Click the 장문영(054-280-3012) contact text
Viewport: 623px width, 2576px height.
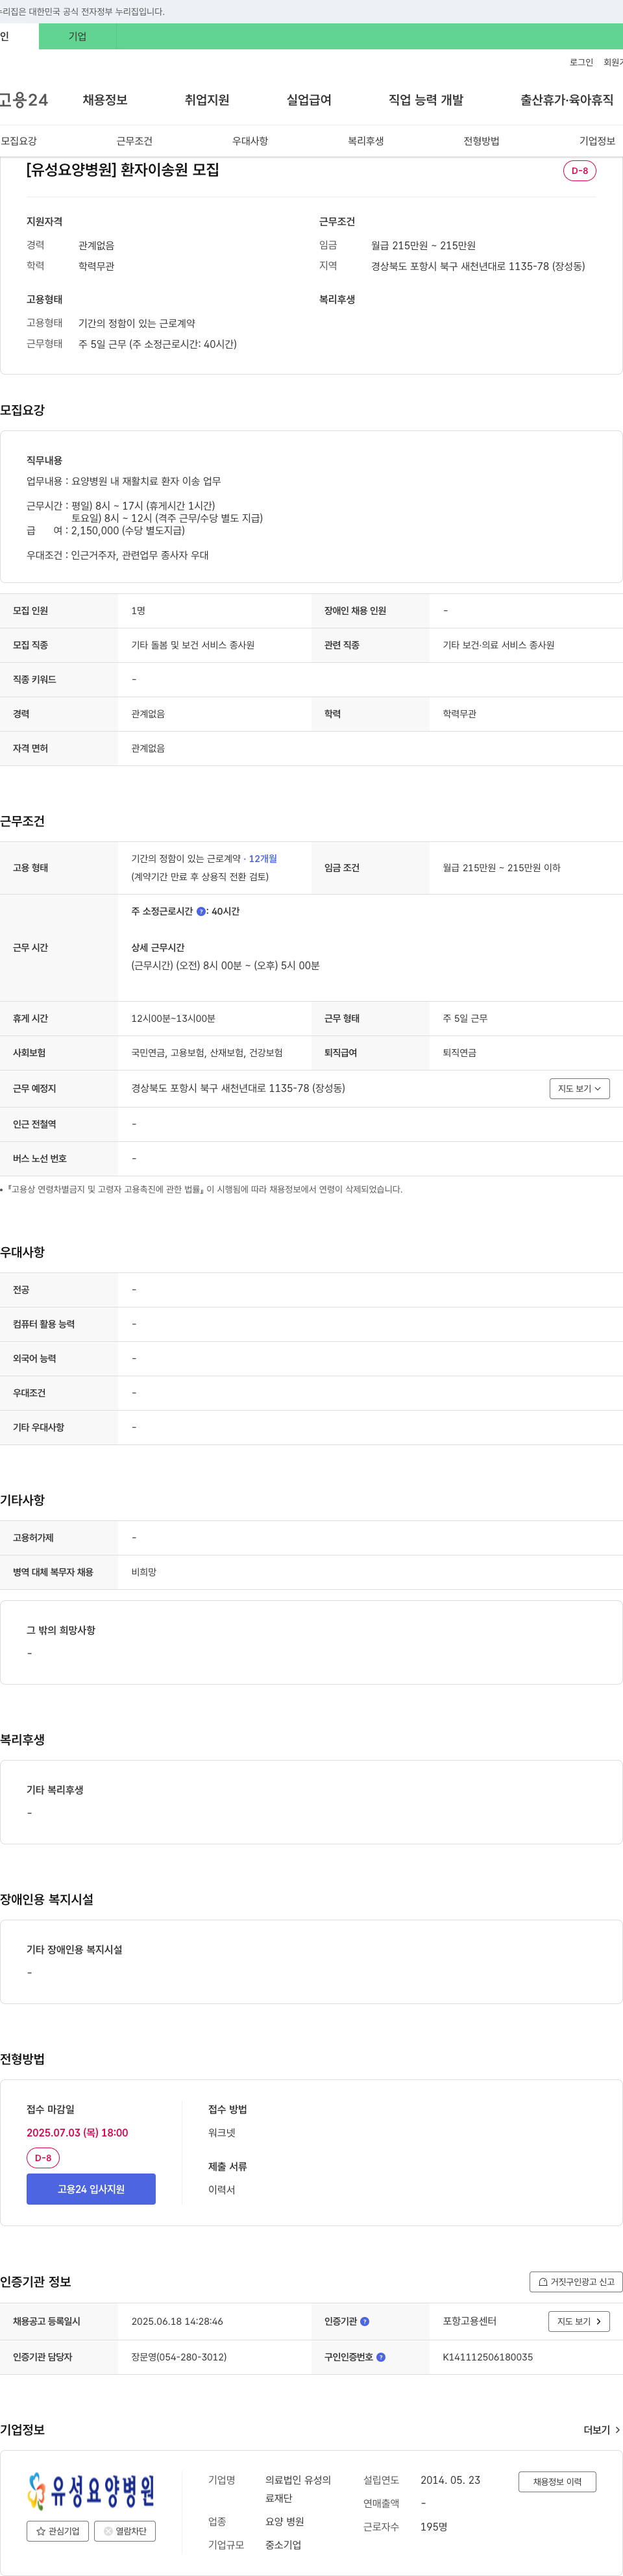(x=179, y=2357)
